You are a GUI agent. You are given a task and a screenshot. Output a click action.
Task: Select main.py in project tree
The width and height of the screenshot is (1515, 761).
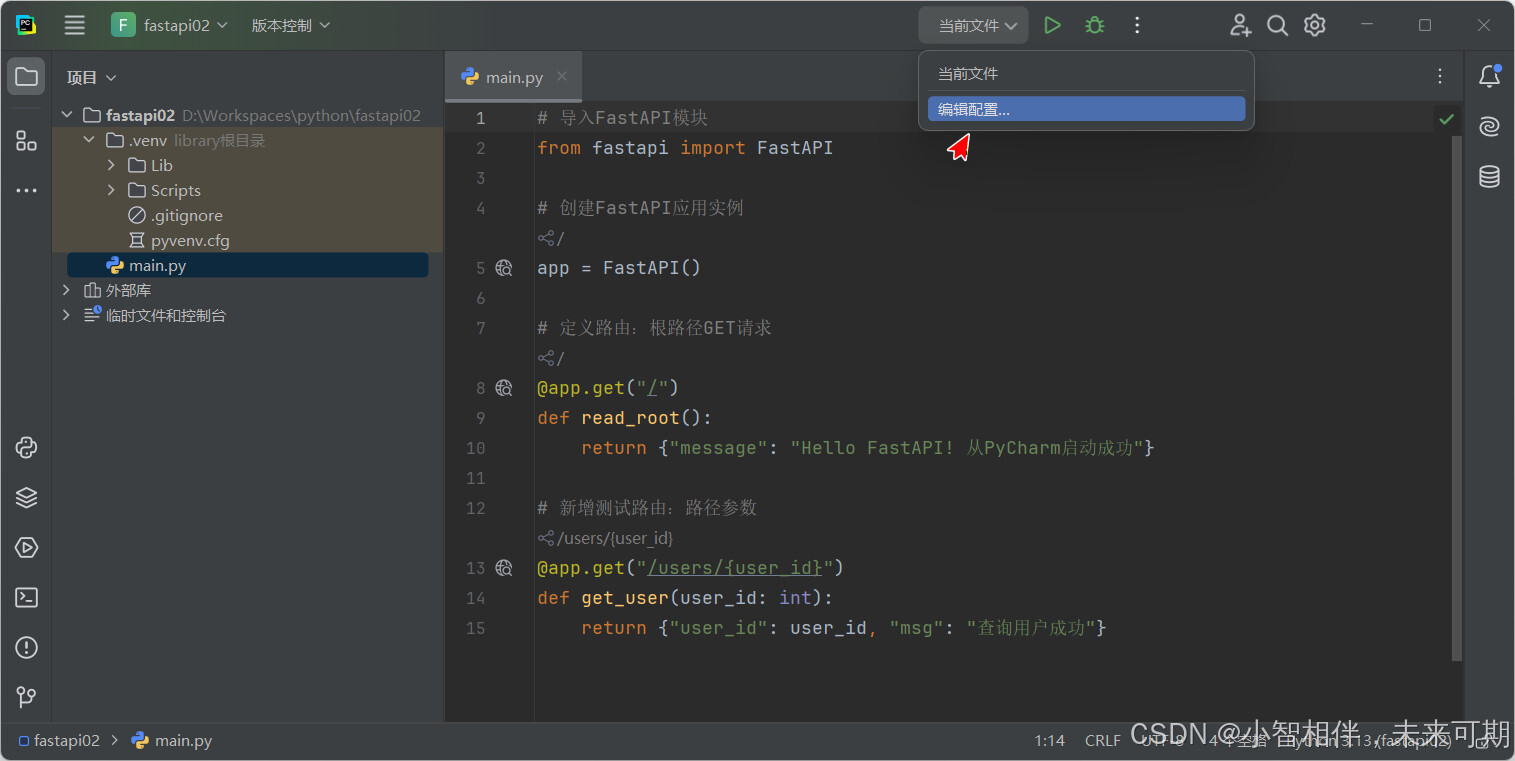pyautogui.click(x=247, y=265)
